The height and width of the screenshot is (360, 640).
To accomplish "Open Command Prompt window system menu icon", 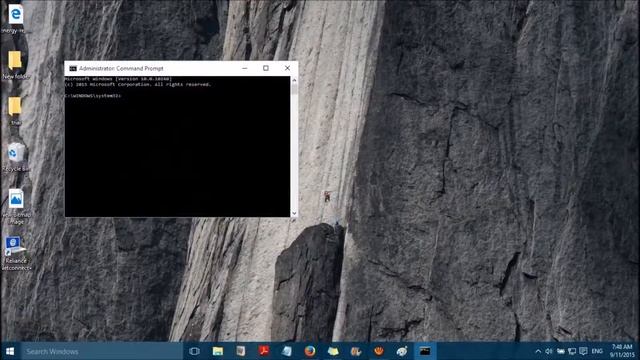I will click(x=73, y=69).
